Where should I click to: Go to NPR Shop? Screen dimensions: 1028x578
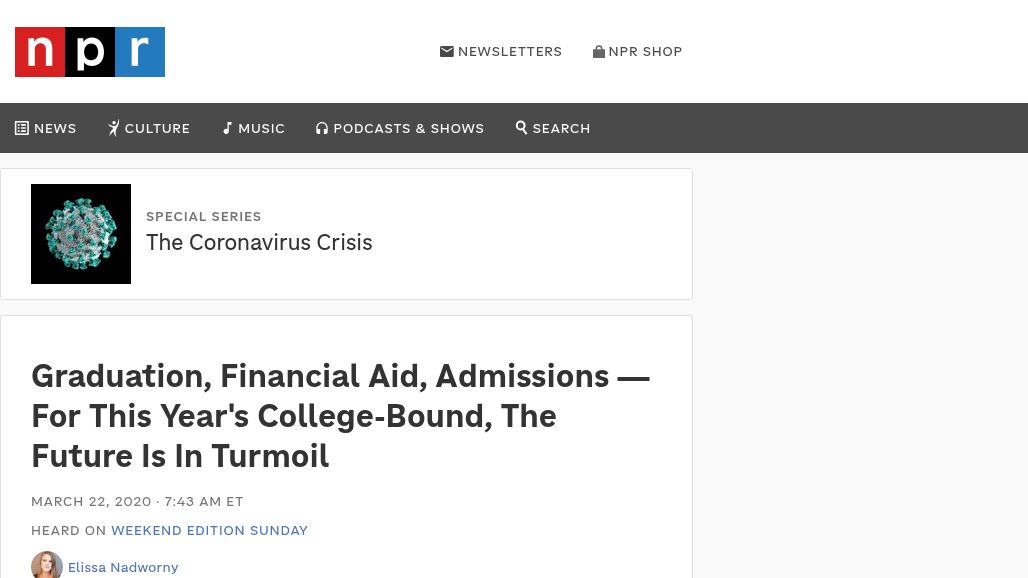click(645, 52)
